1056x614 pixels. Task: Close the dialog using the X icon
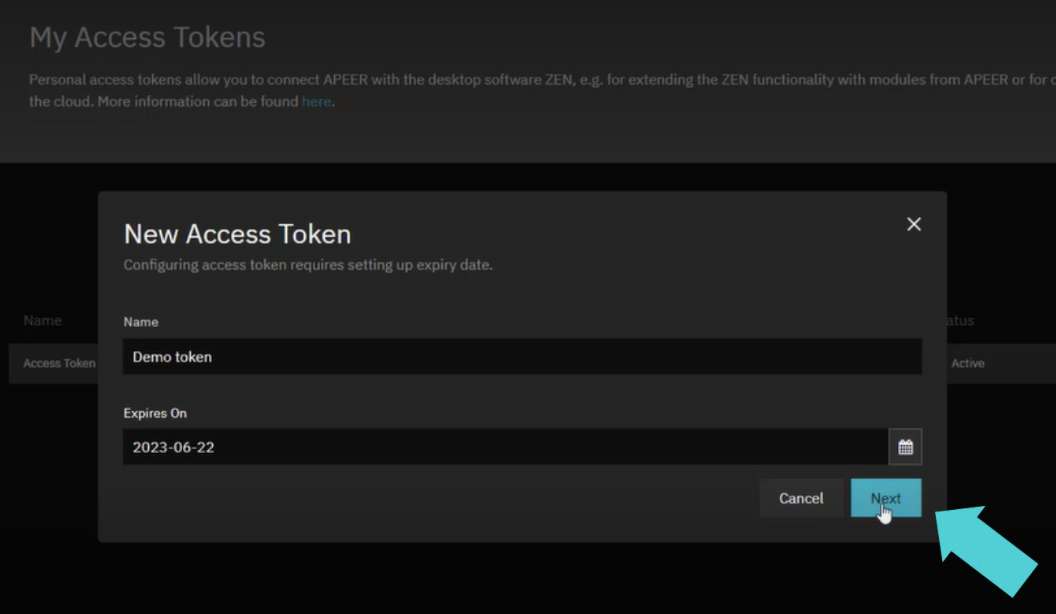[x=913, y=224]
